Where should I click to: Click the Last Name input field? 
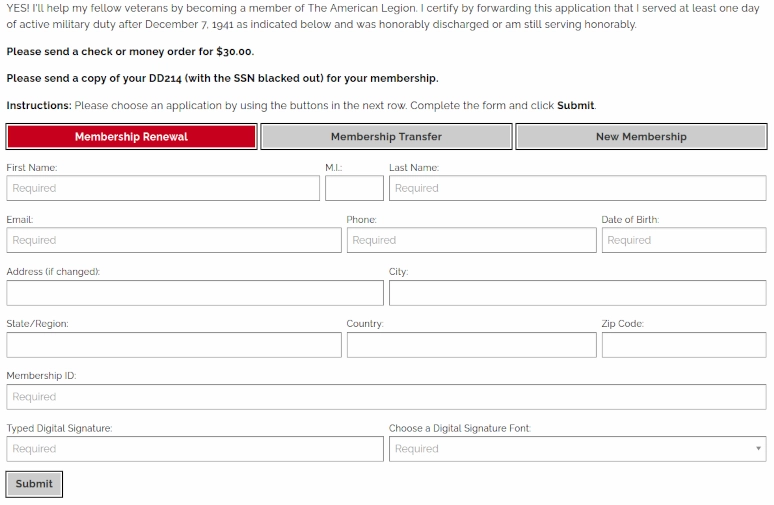pos(577,188)
